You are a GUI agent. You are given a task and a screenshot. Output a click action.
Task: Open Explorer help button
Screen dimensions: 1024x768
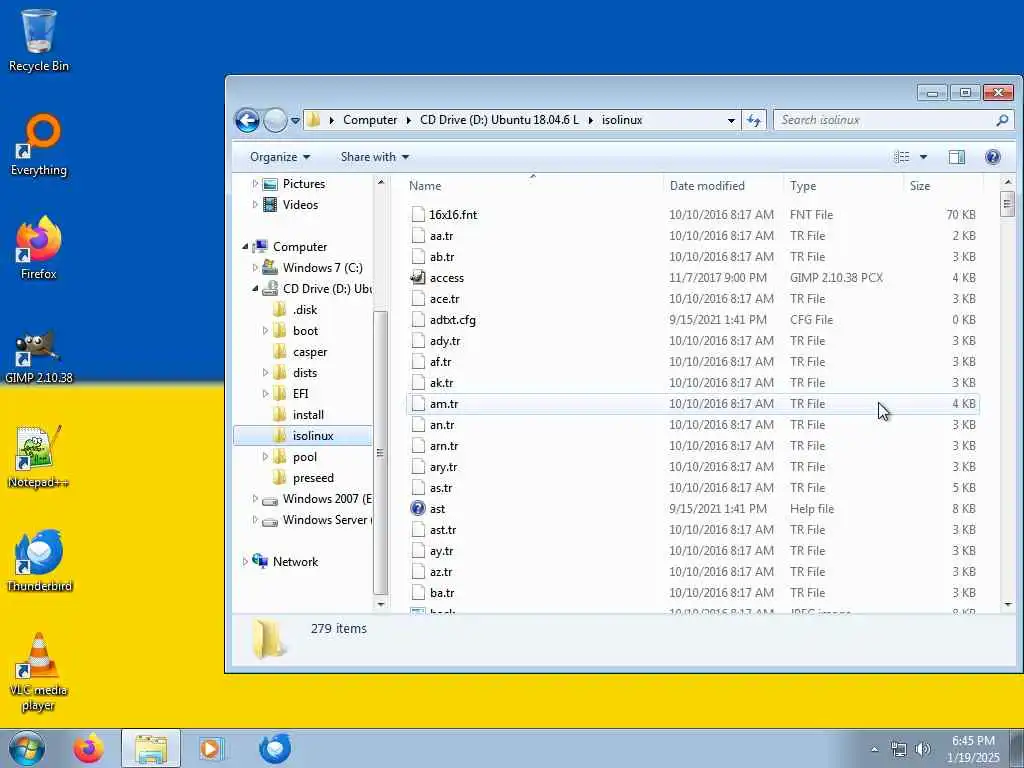coord(993,157)
